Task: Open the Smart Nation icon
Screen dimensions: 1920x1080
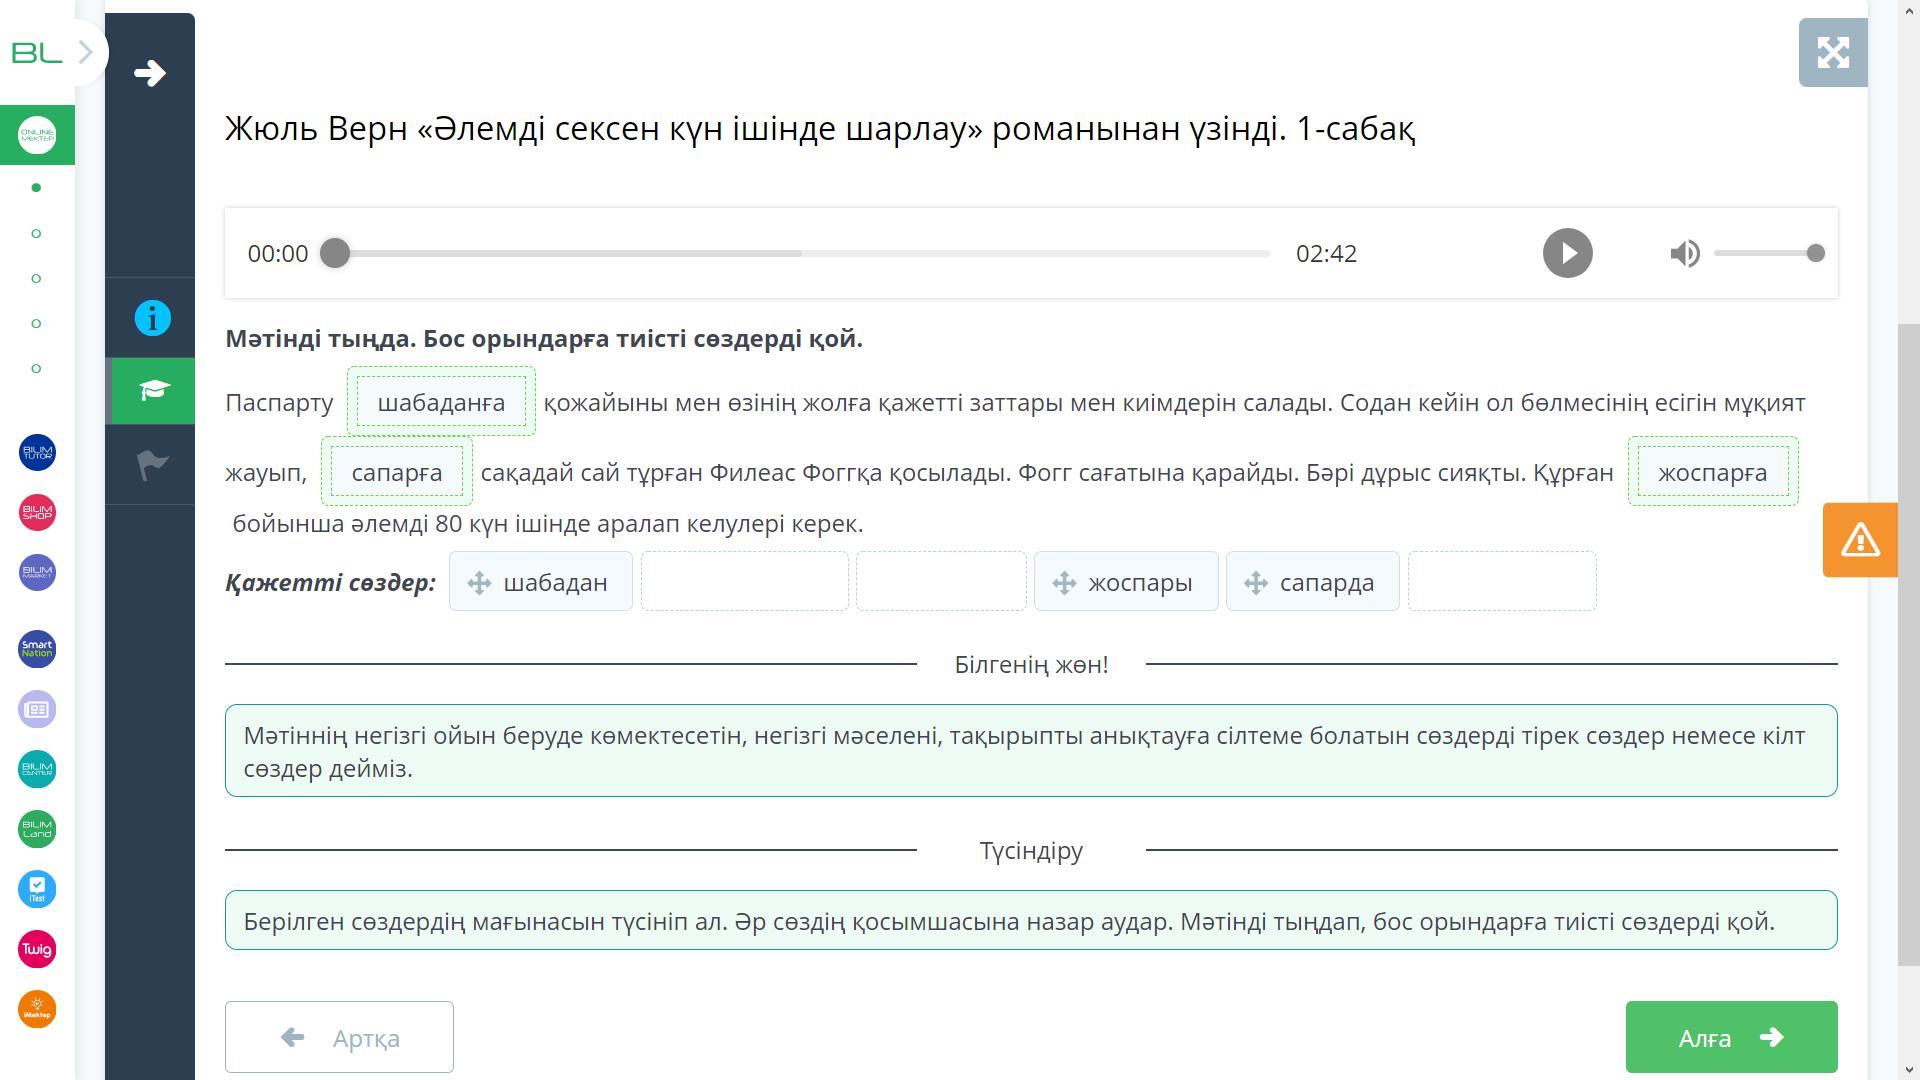Action: (37, 649)
